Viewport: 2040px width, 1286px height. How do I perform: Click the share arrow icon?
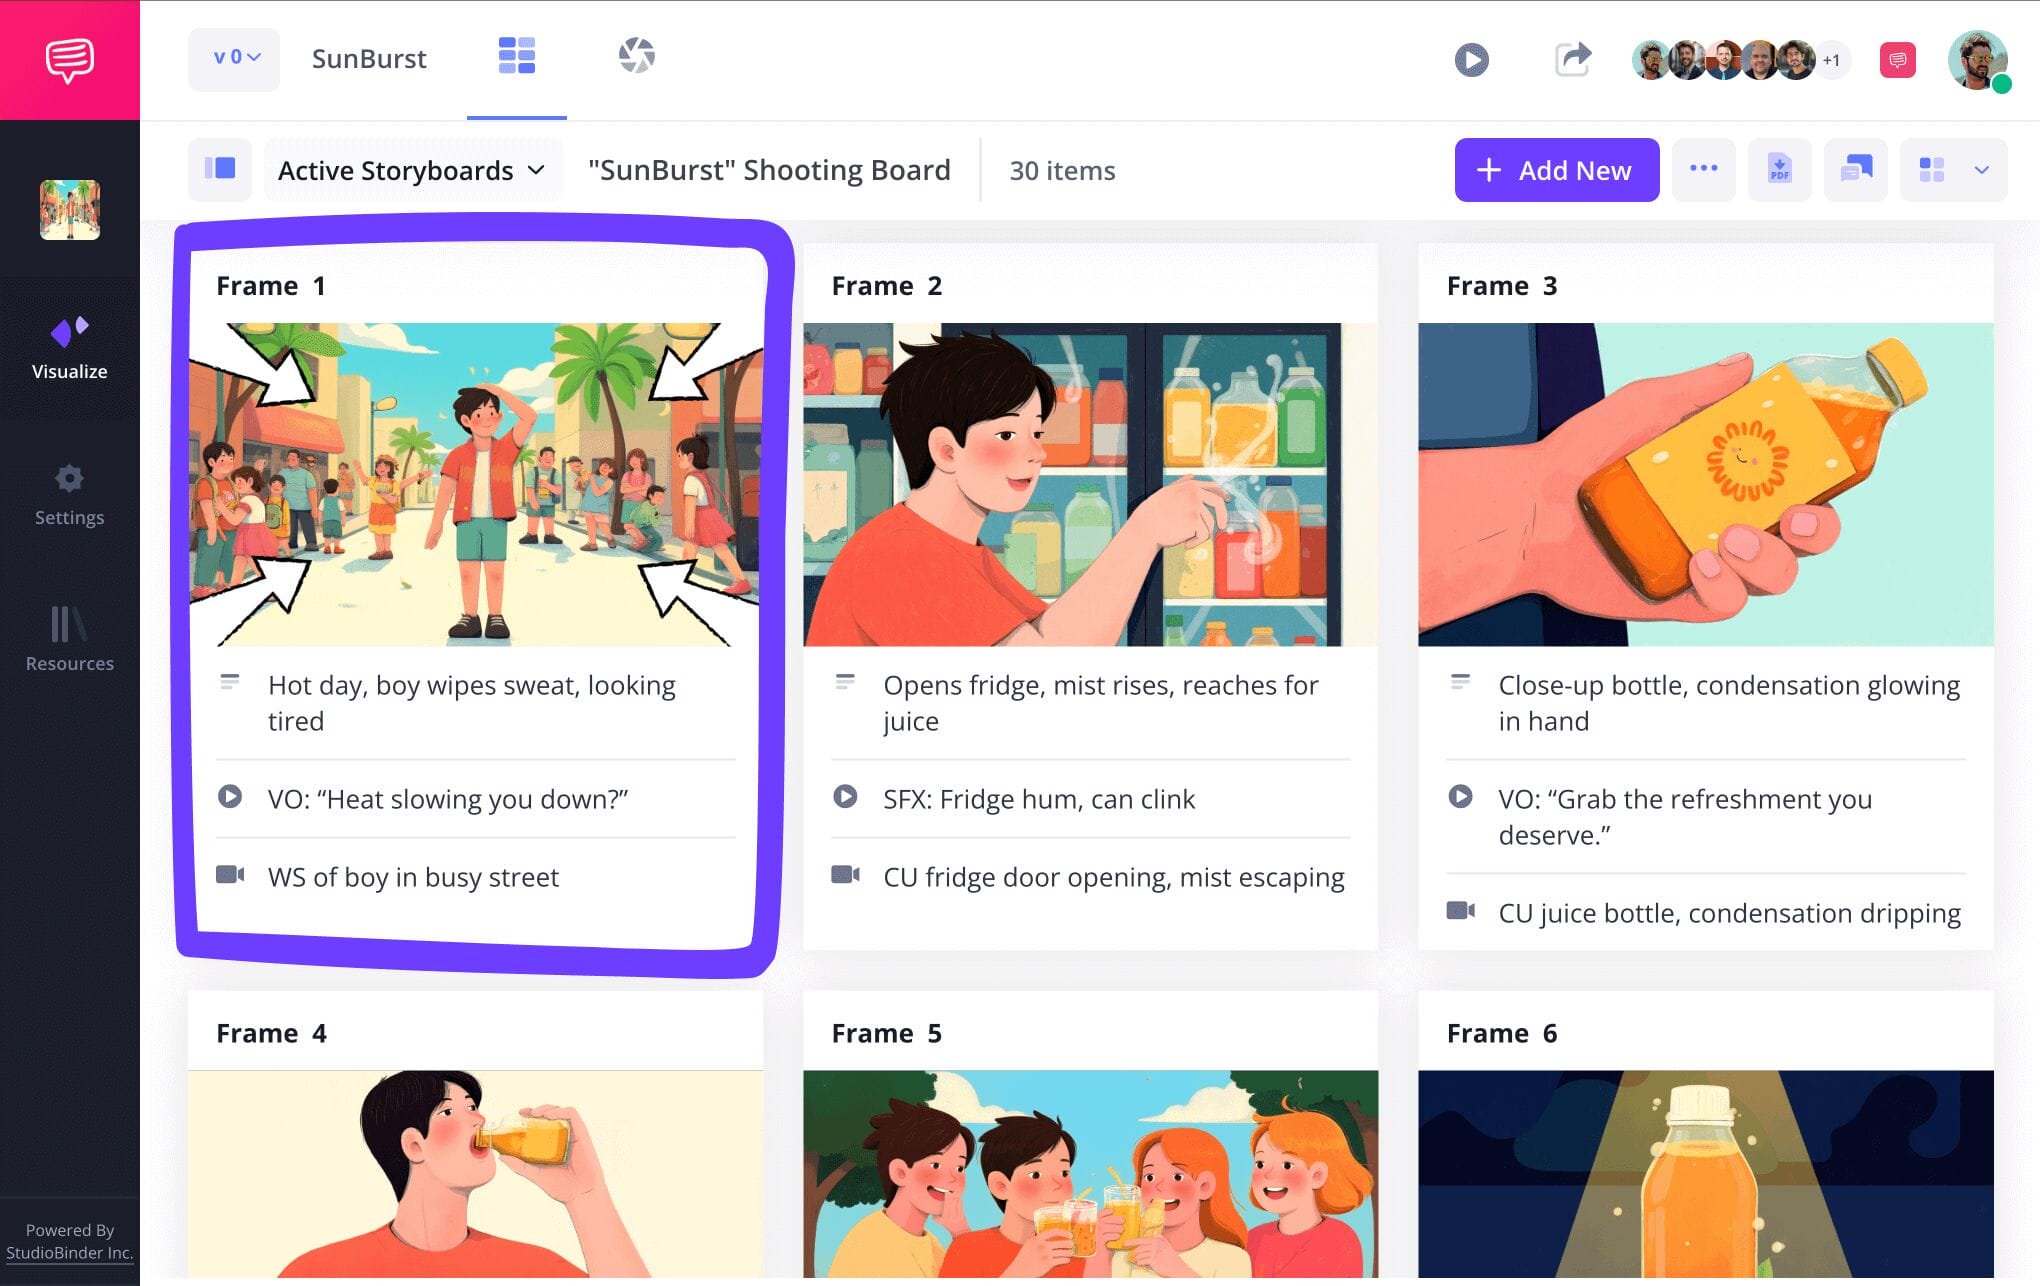(1572, 59)
